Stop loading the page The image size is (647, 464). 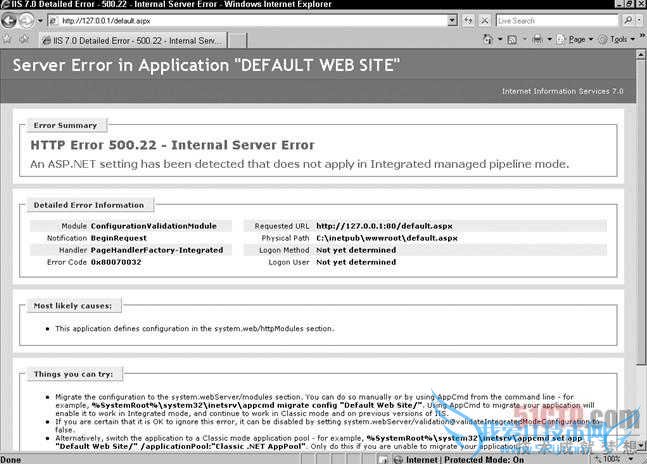coord(484,20)
